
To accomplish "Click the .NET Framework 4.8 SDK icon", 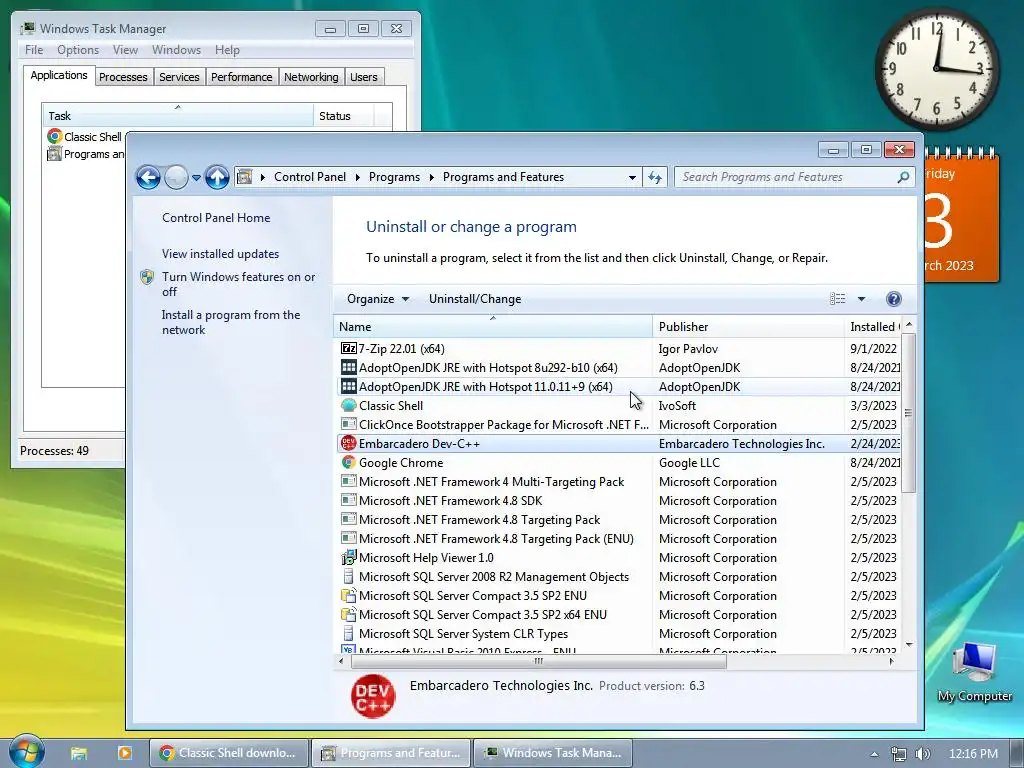I will pos(349,501).
